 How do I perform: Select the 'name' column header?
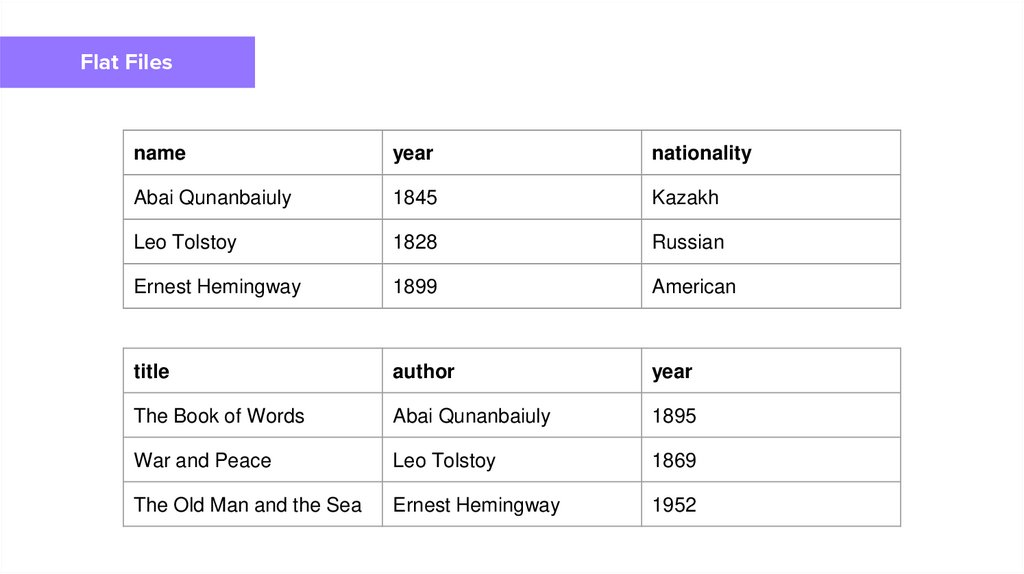click(x=160, y=153)
